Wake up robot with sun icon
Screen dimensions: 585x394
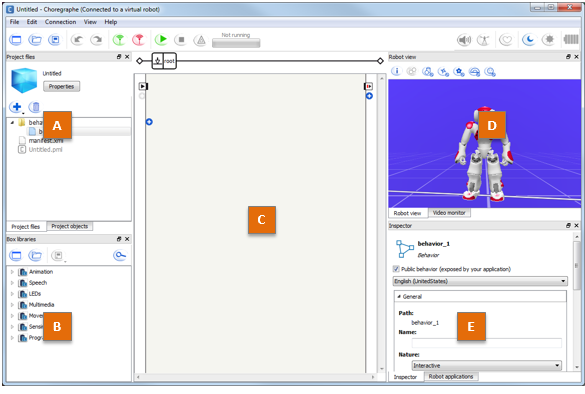[x=549, y=40]
